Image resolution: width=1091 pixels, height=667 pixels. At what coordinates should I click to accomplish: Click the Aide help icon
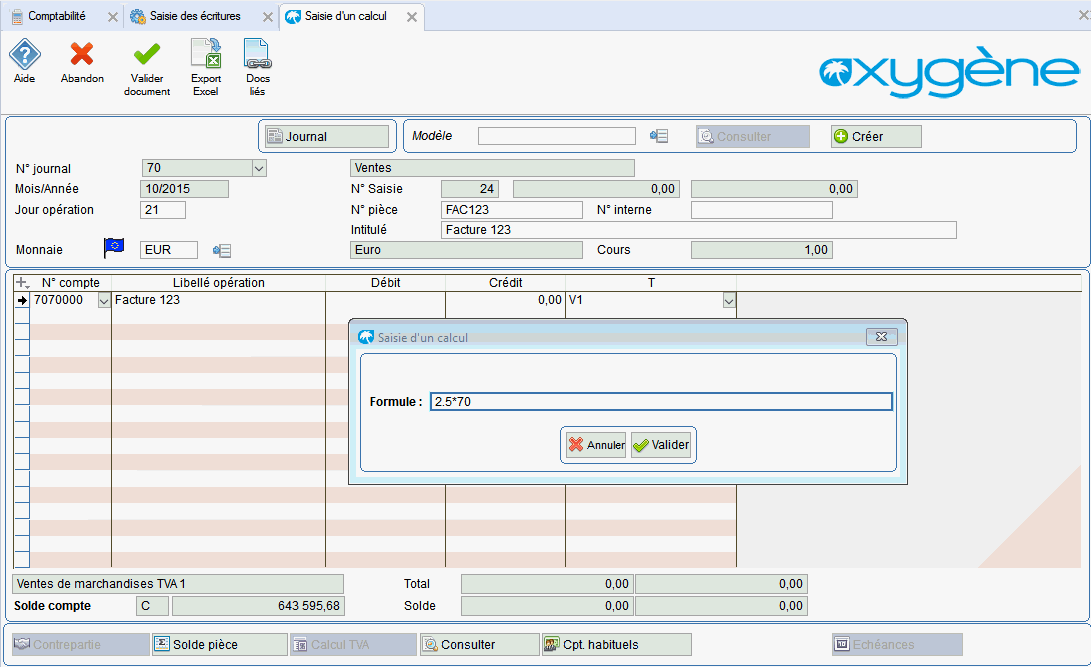pos(24,55)
